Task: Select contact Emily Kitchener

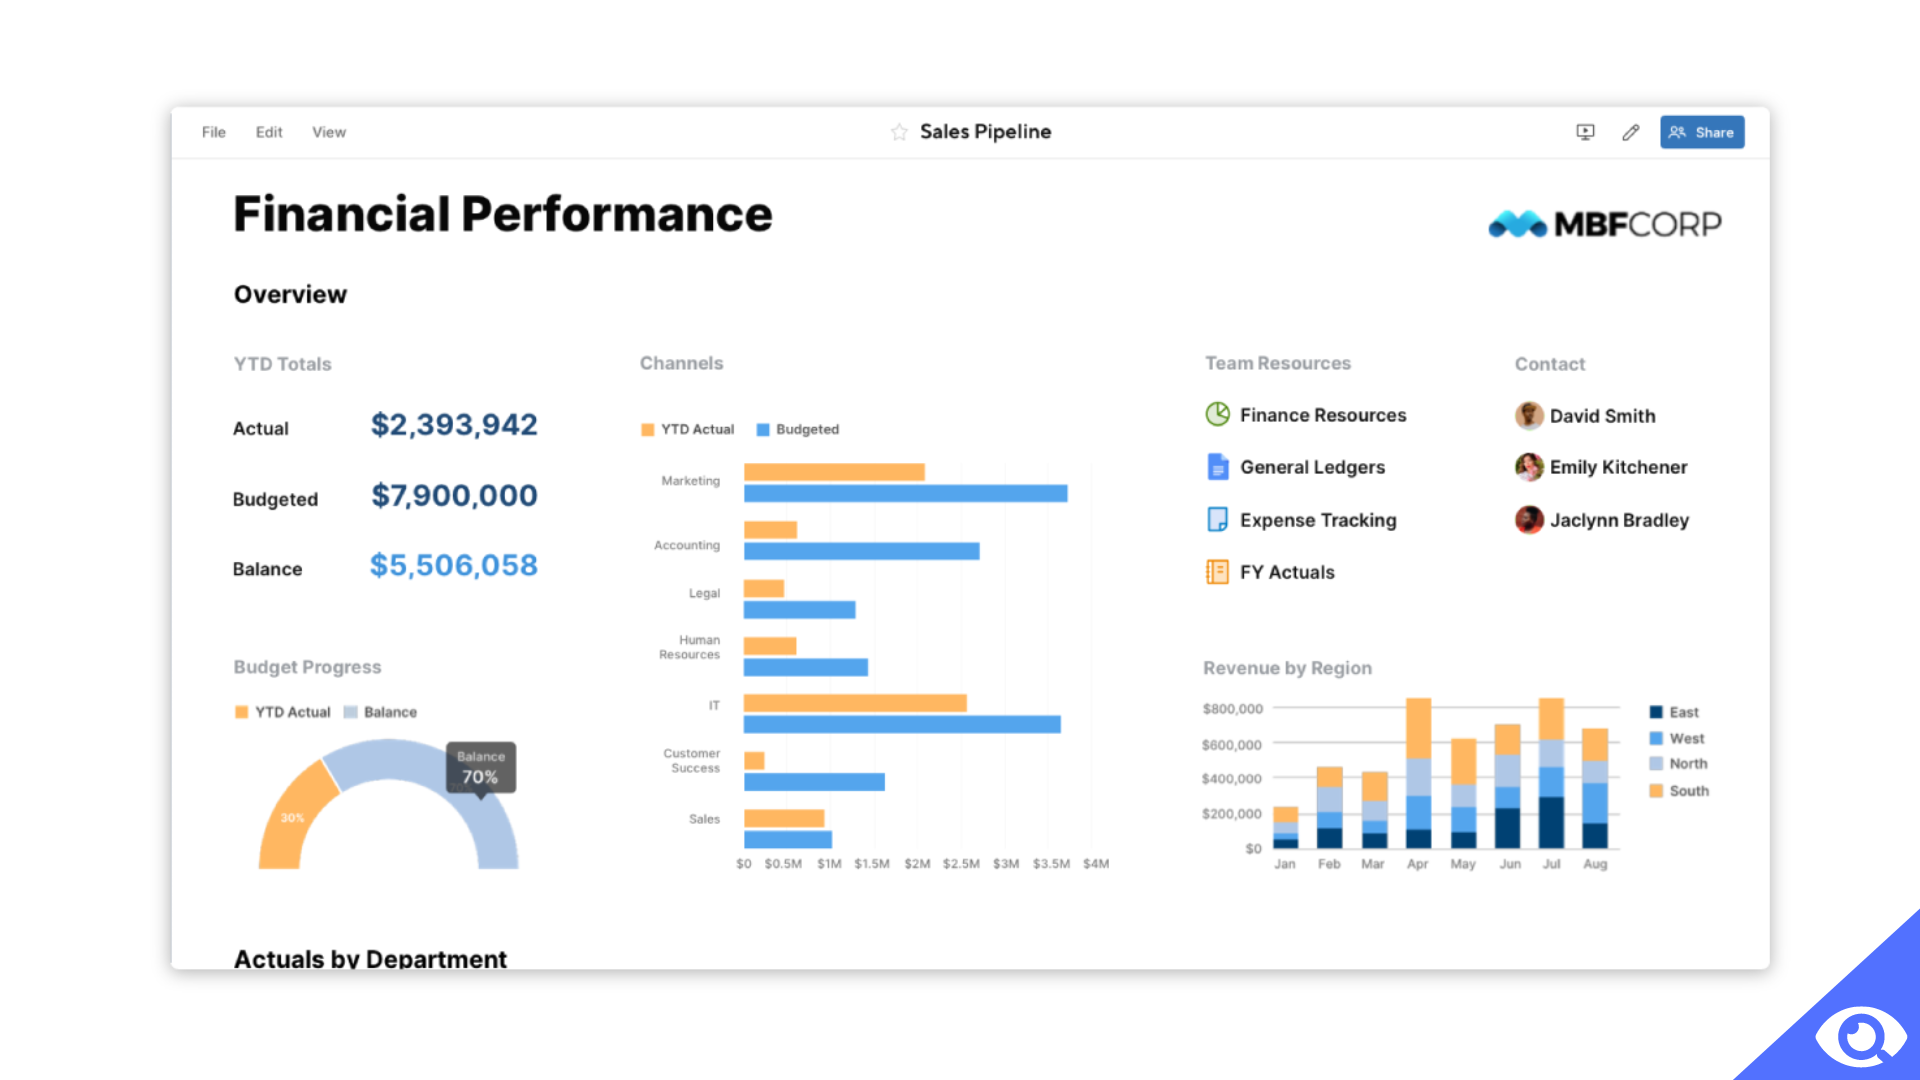Action: (1618, 467)
